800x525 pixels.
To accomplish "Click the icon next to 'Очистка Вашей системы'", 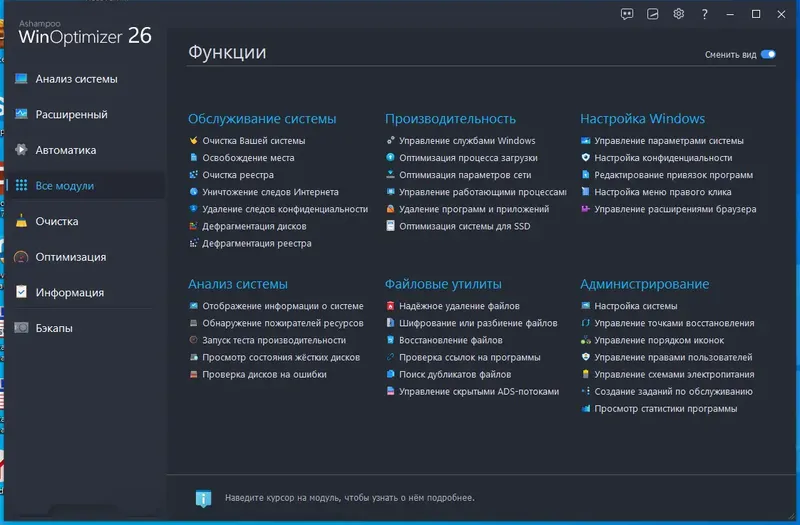I will [193, 140].
